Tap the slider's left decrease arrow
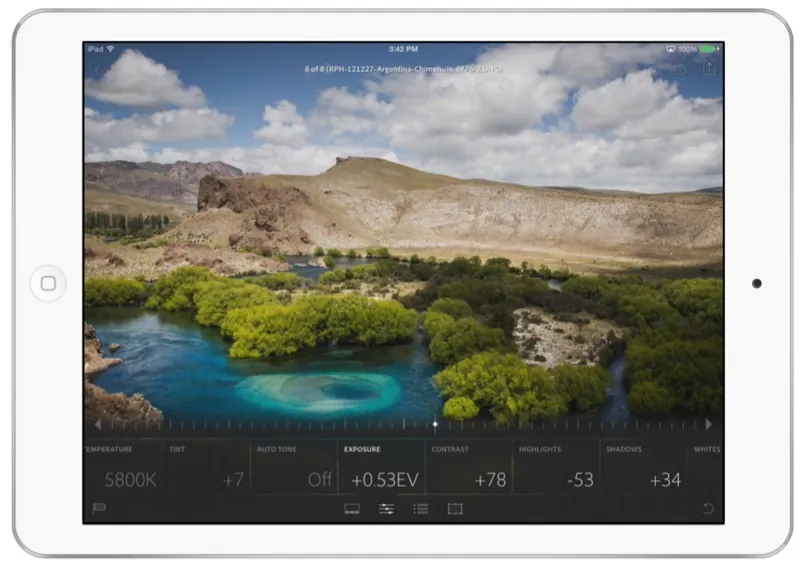 click(98, 425)
